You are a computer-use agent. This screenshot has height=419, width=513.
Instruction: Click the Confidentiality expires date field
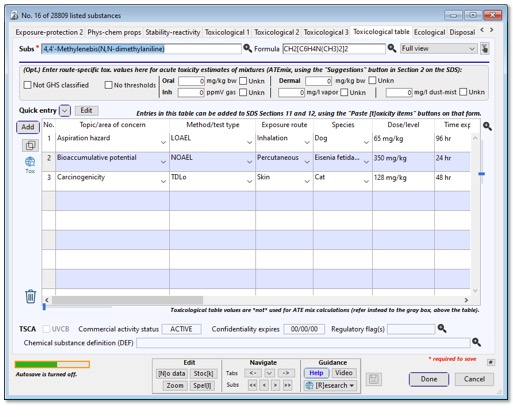click(304, 329)
